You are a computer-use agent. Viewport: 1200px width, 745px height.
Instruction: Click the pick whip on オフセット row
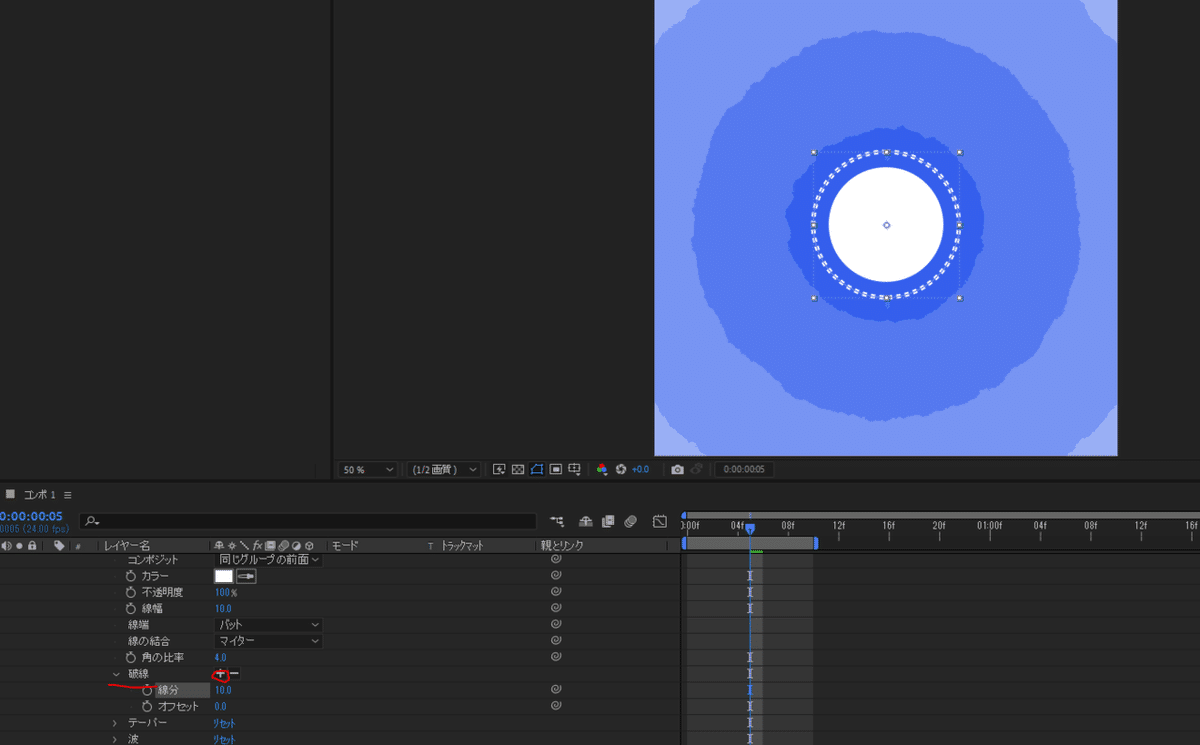[556, 706]
